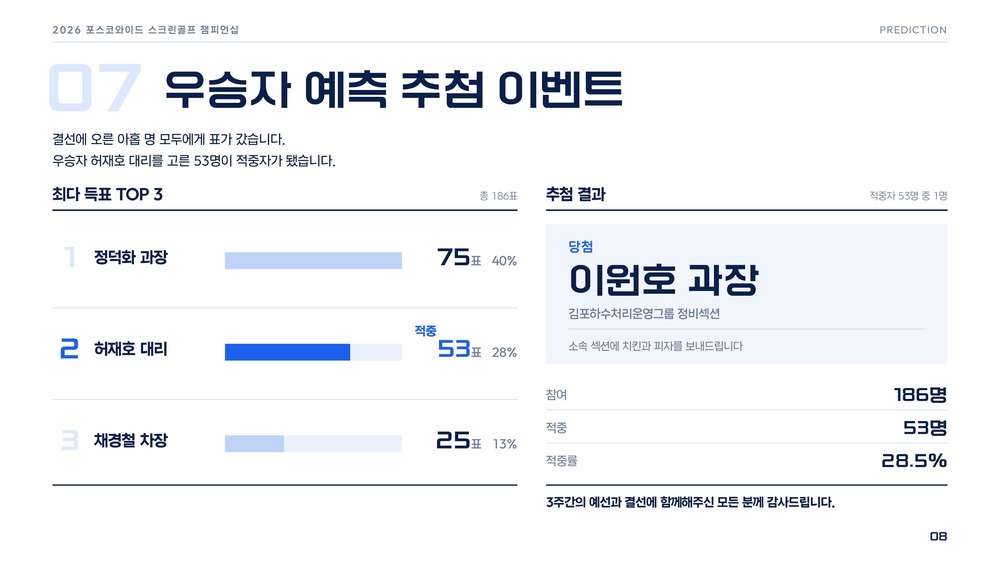
Task: Click the 75표 vote count
Action: coord(459,258)
